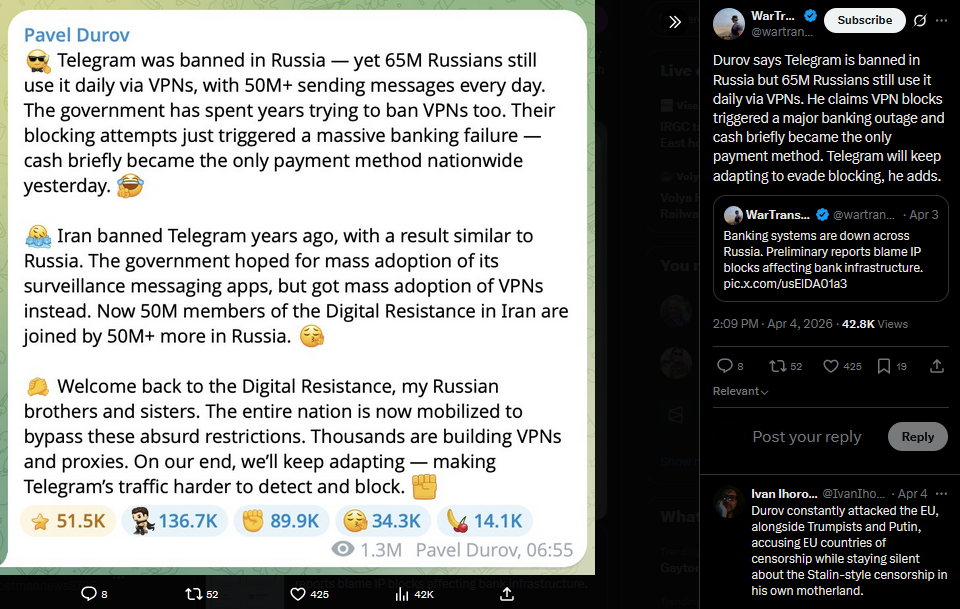Share the post via sidebar upload icon
The image size is (960, 609).
point(937,366)
